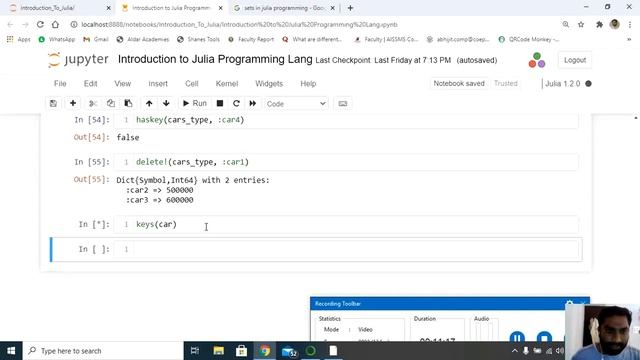Click the Julia logo dots icon

(x=537, y=60)
